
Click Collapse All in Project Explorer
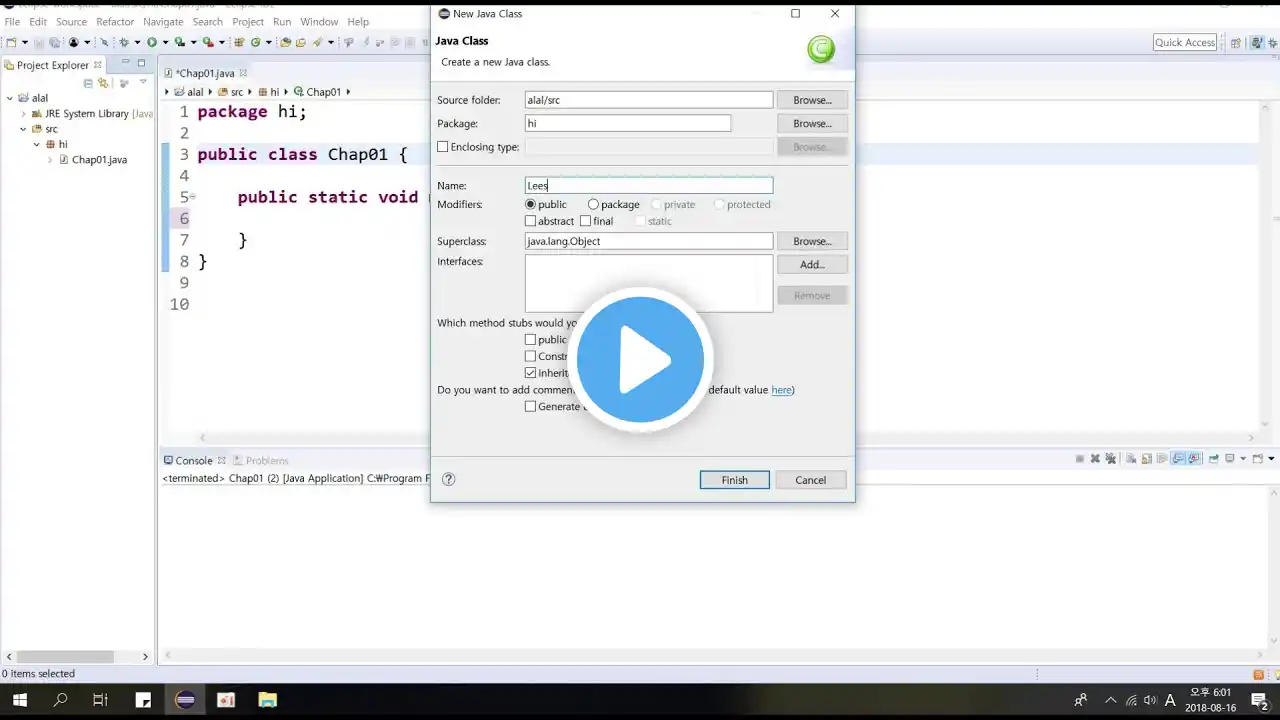(88, 83)
